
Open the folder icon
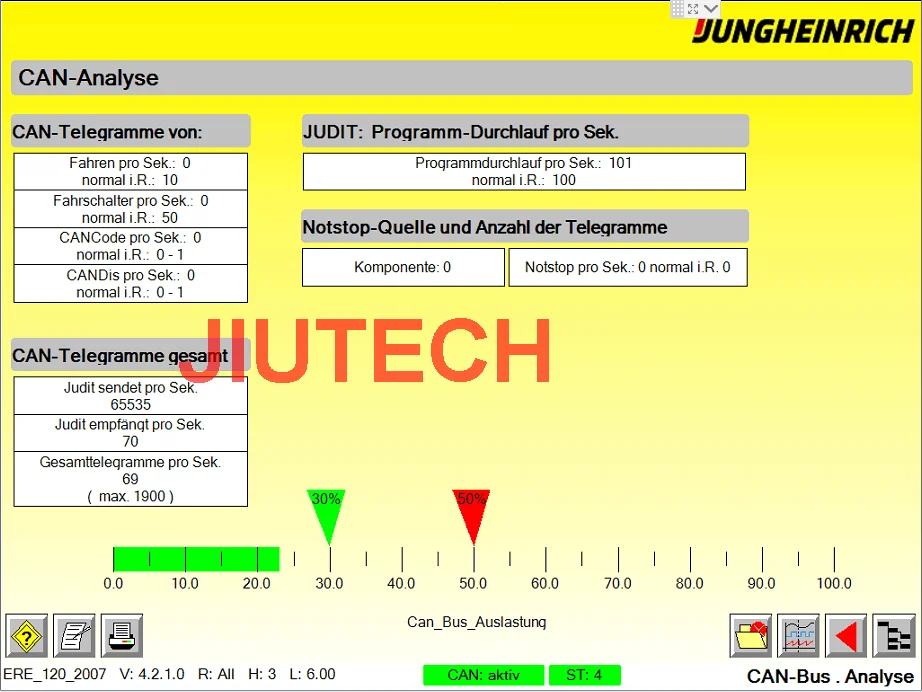(x=751, y=636)
